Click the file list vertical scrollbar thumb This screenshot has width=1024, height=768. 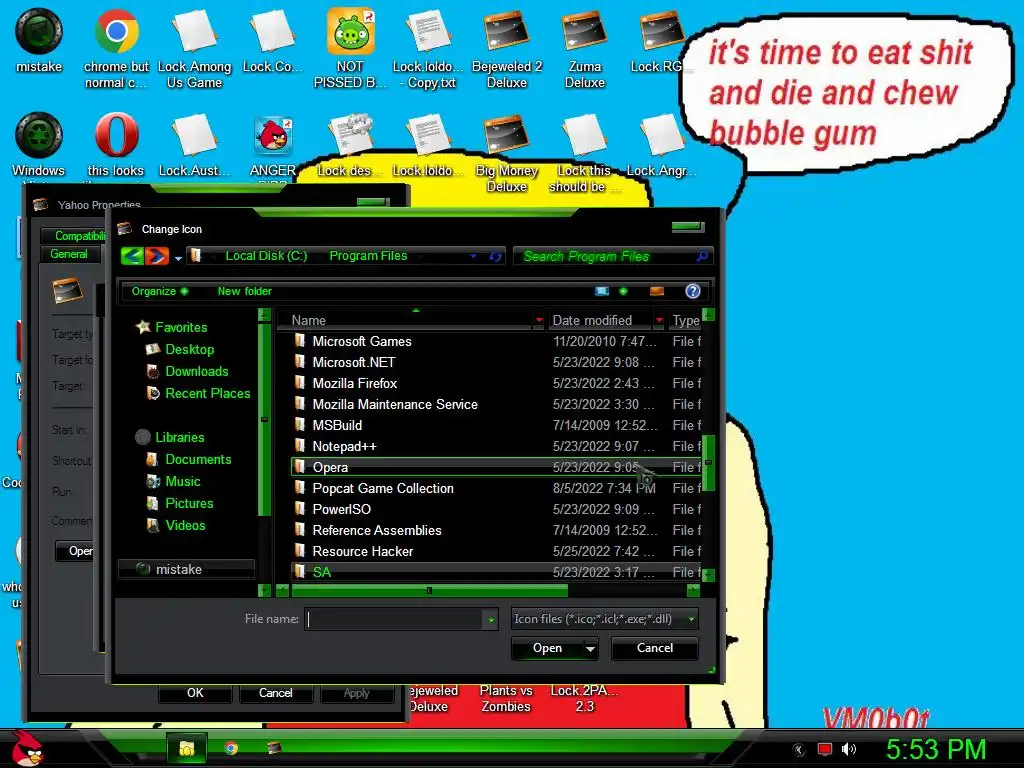pyautogui.click(x=708, y=462)
